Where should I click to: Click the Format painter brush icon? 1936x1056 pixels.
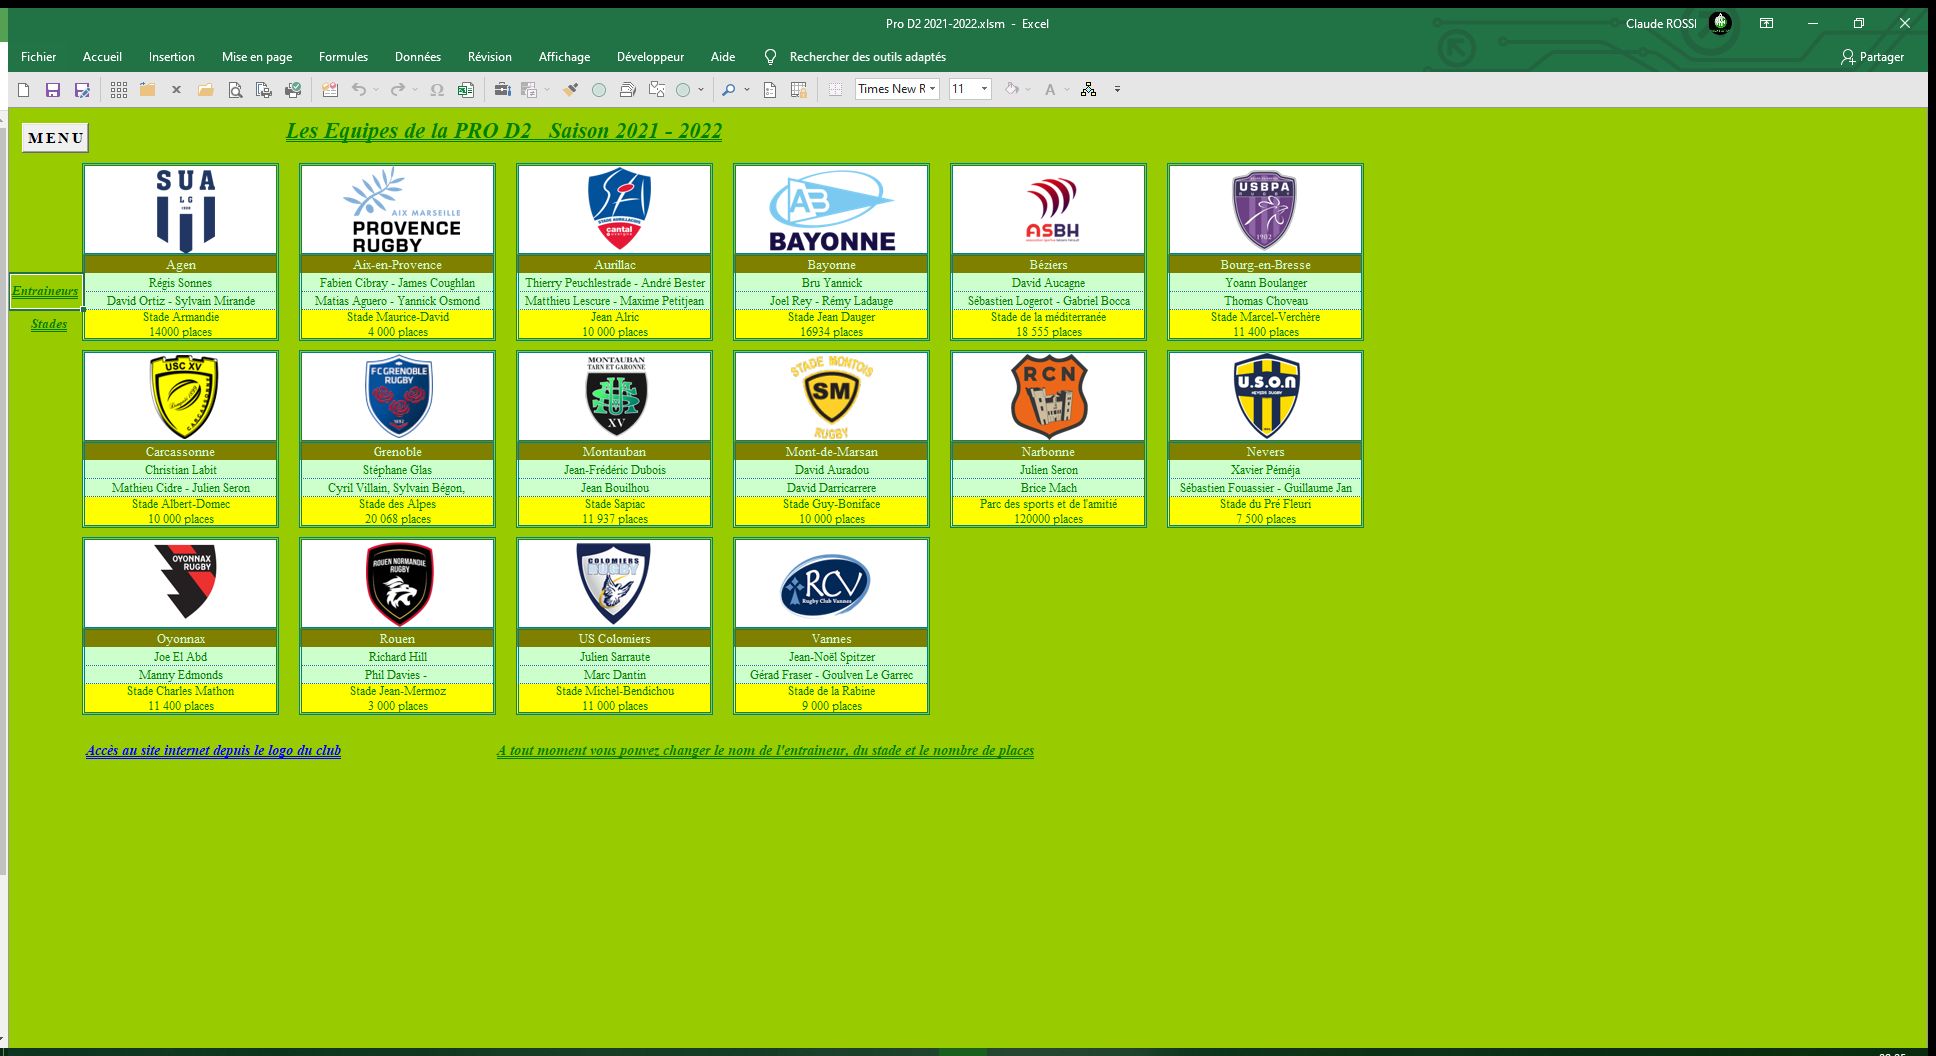pos(570,90)
